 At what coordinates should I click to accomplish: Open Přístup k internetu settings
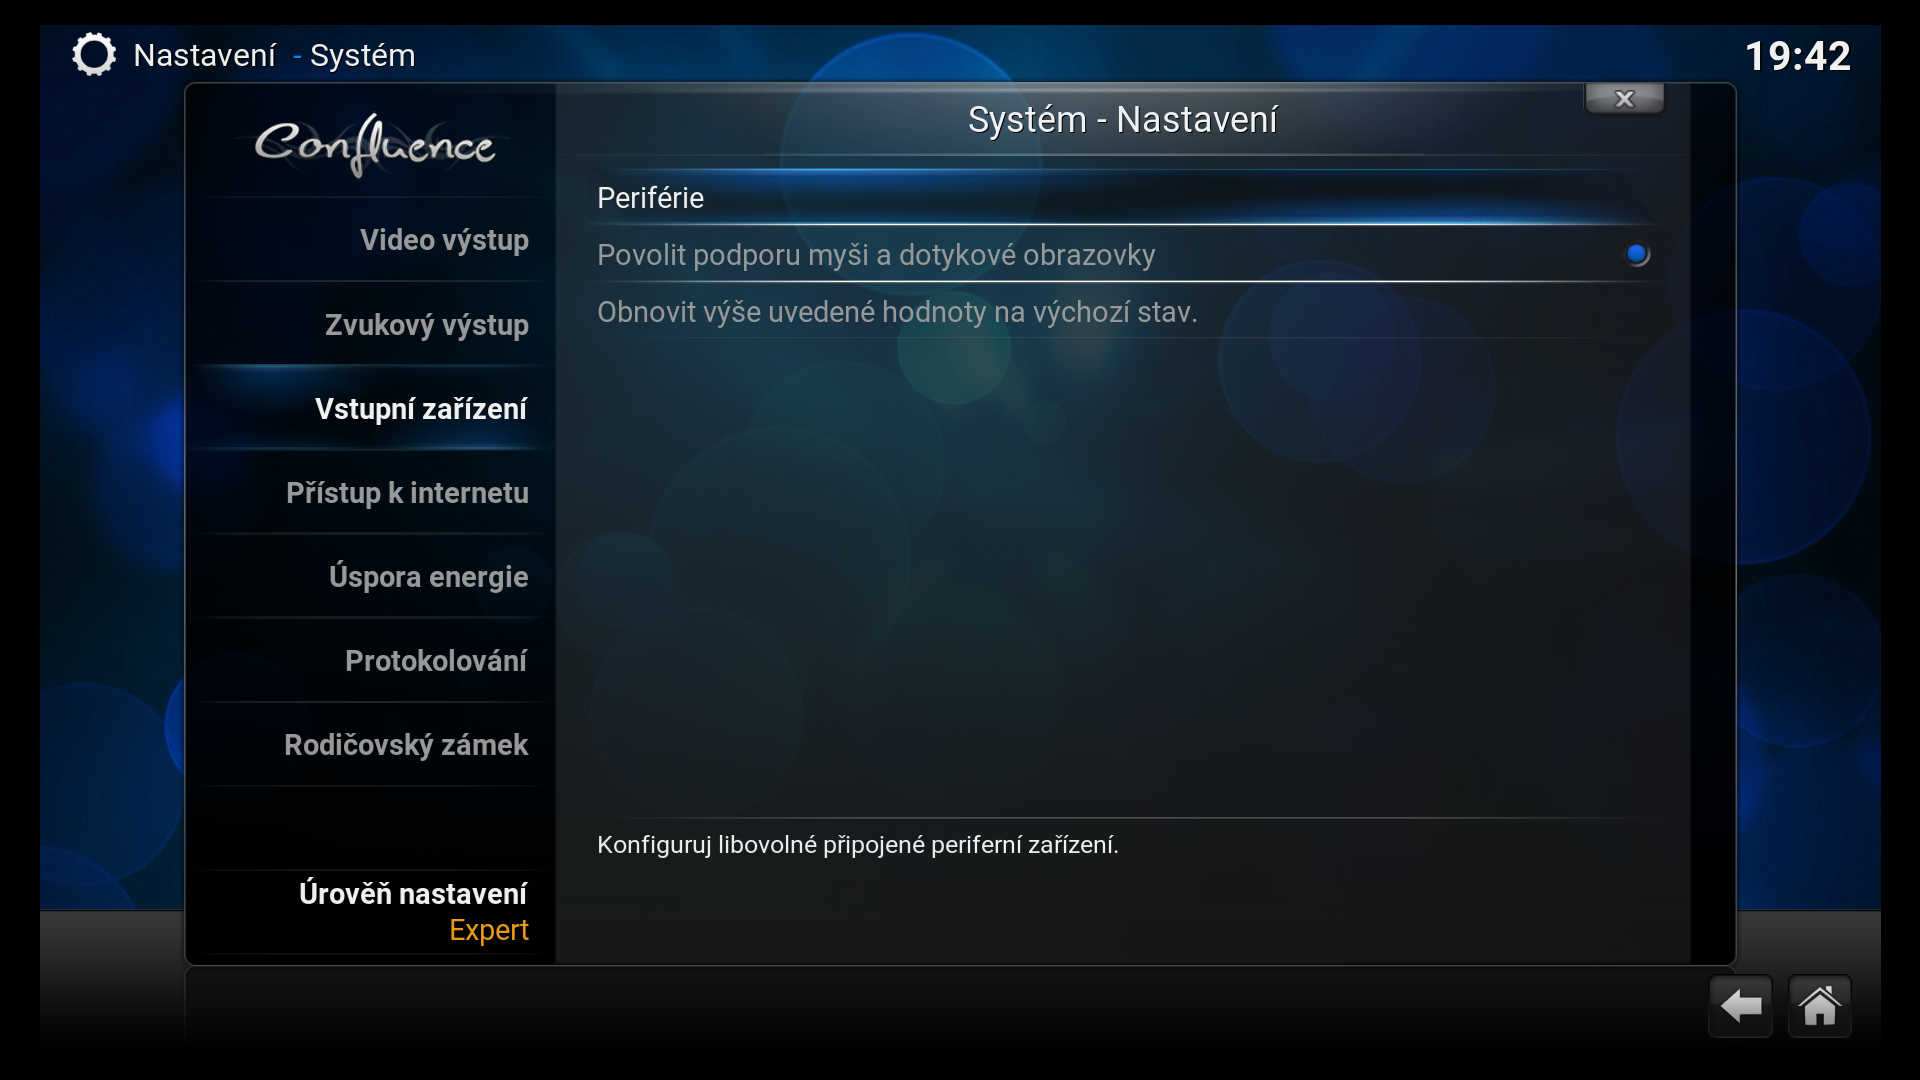[x=407, y=493]
